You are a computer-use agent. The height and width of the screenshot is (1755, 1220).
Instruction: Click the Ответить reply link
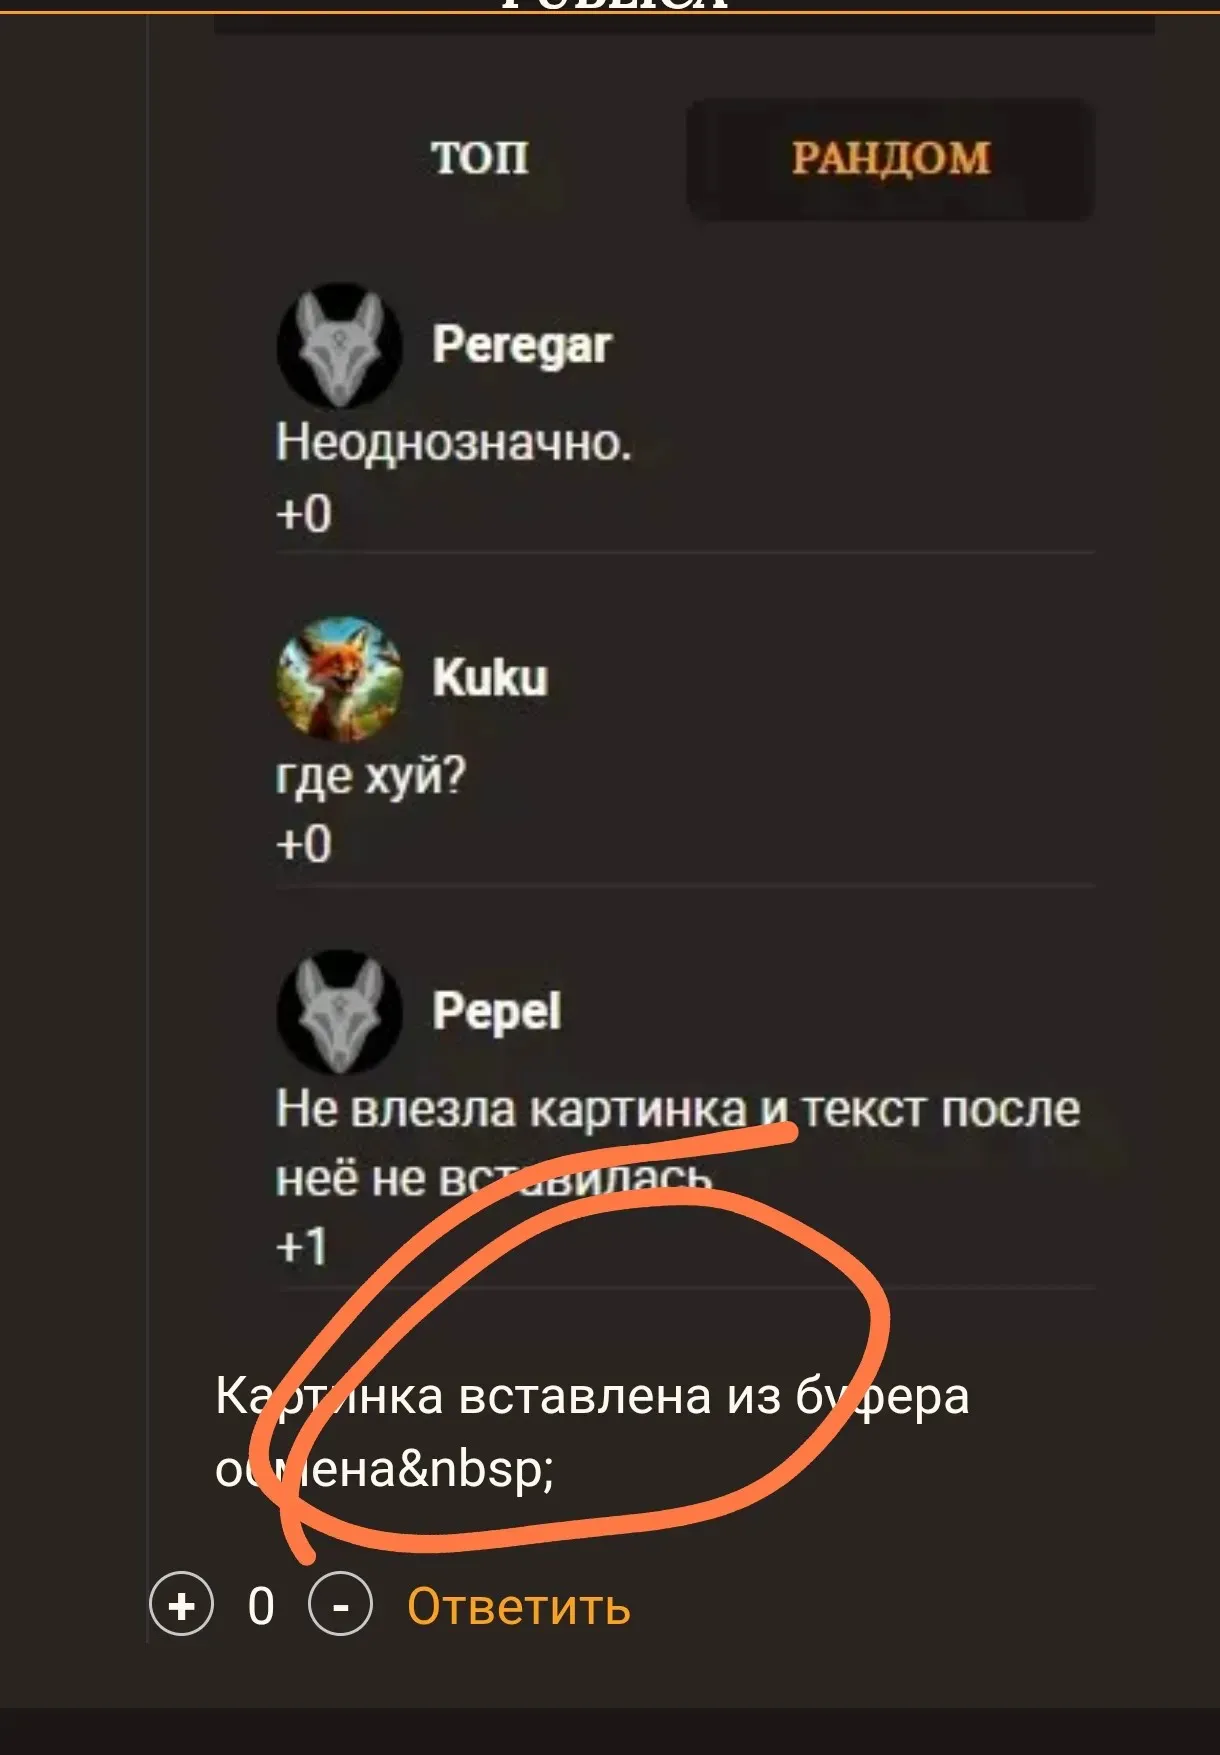[x=518, y=1607]
